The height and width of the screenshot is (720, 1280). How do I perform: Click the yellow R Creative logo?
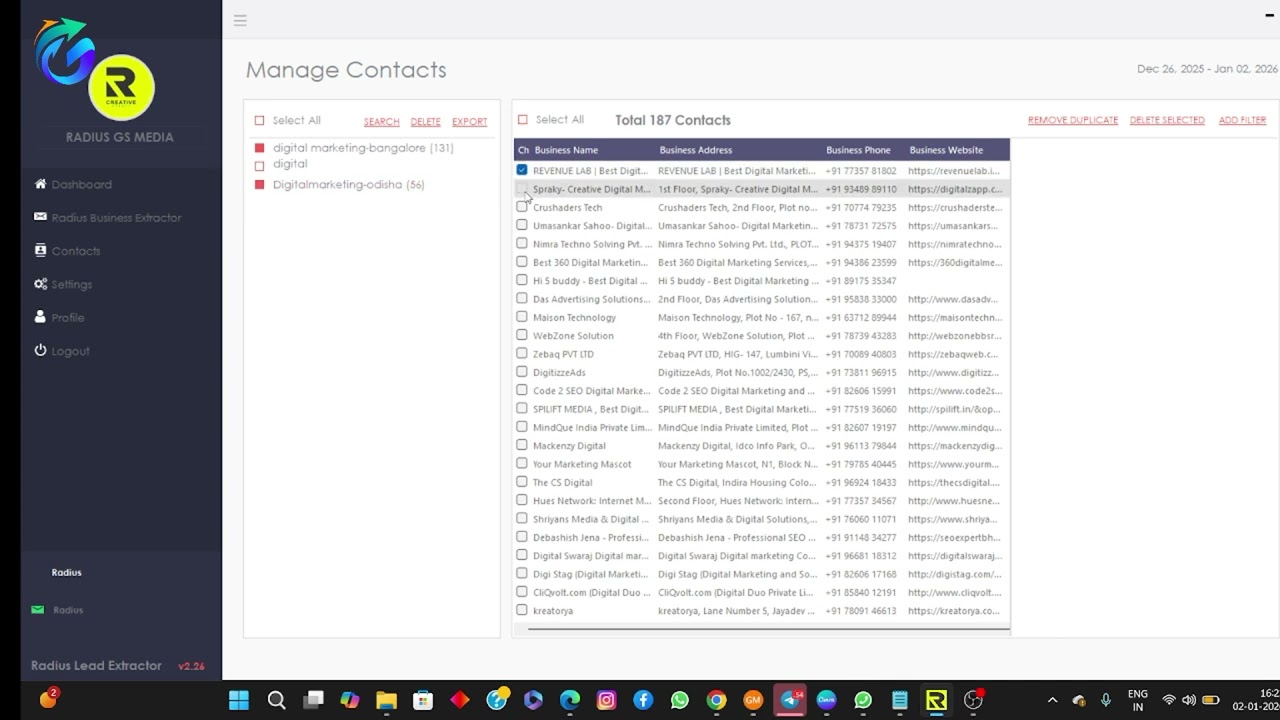coord(121,88)
